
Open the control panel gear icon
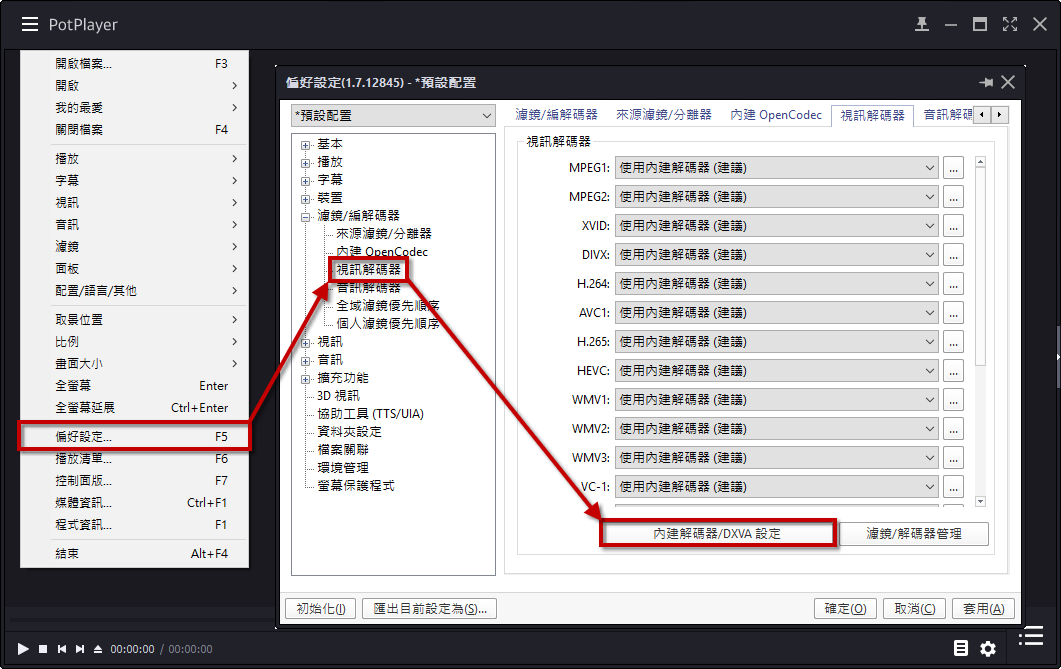(988, 649)
